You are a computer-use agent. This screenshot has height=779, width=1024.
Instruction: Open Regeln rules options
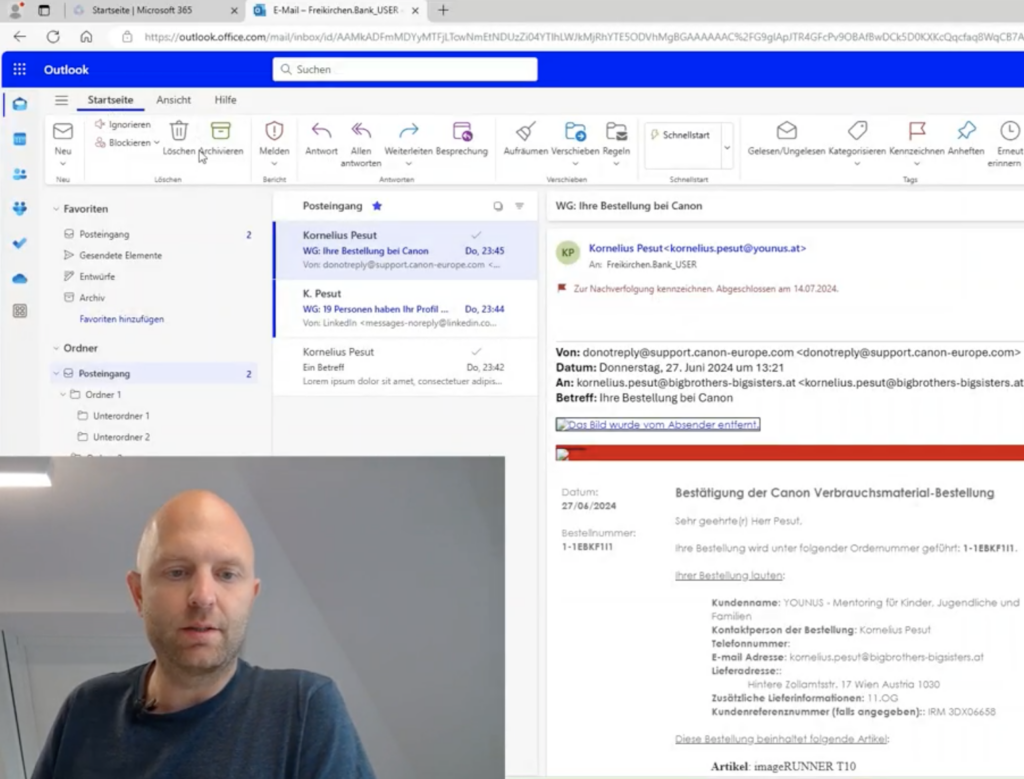616,139
